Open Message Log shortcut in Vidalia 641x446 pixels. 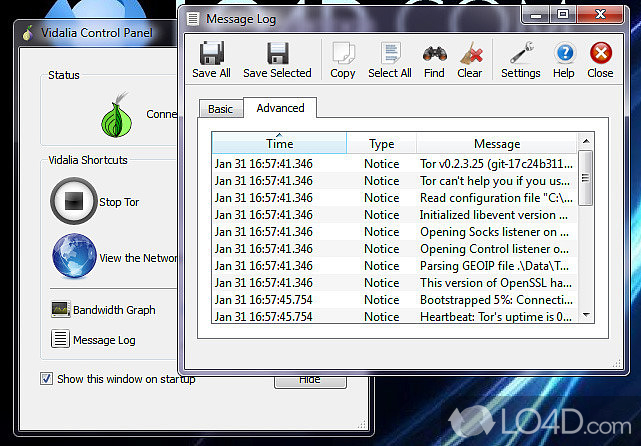(93, 339)
